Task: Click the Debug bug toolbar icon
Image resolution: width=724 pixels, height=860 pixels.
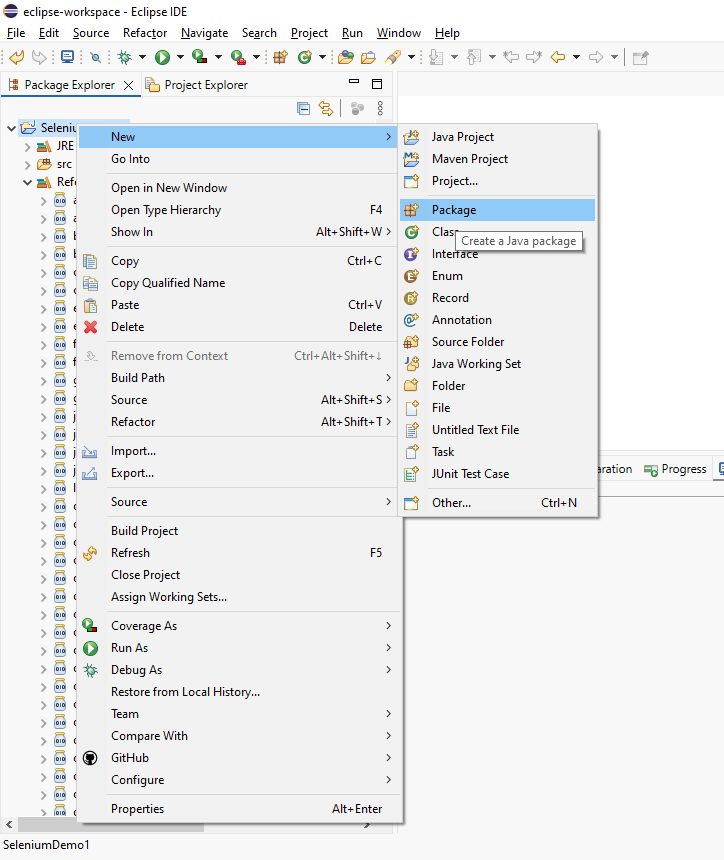Action: click(125, 57)
